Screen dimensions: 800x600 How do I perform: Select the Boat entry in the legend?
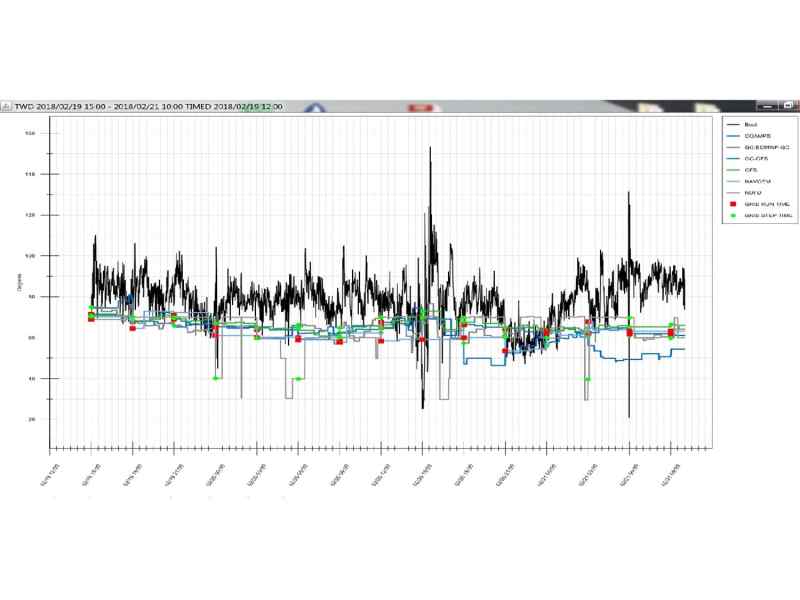(x=742, y=124)
